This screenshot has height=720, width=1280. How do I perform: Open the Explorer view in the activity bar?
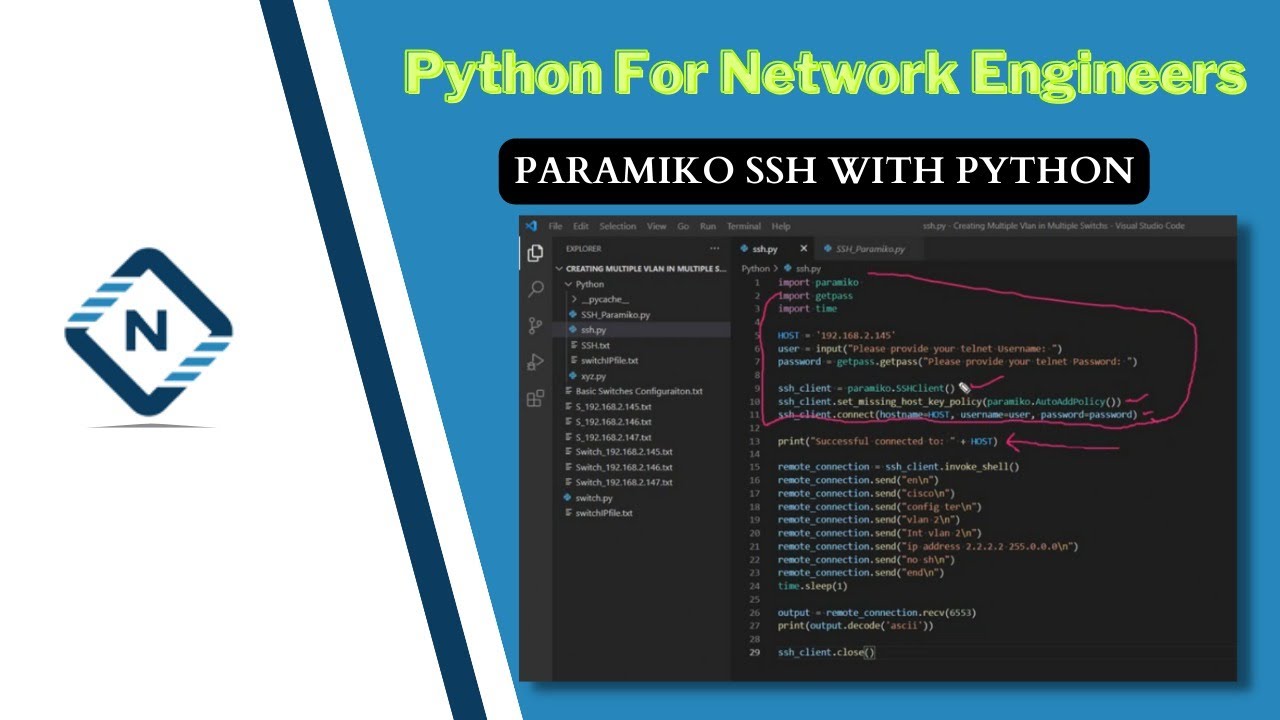point(535,253)
